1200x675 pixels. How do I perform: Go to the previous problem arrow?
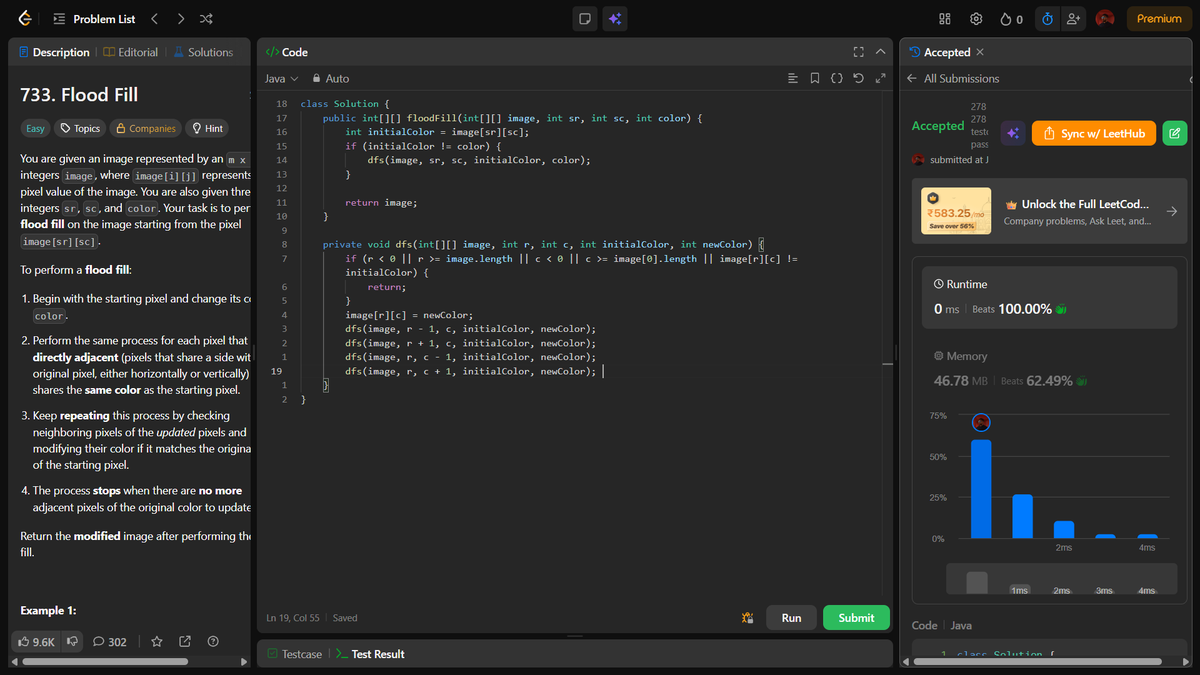coord(154,19)
